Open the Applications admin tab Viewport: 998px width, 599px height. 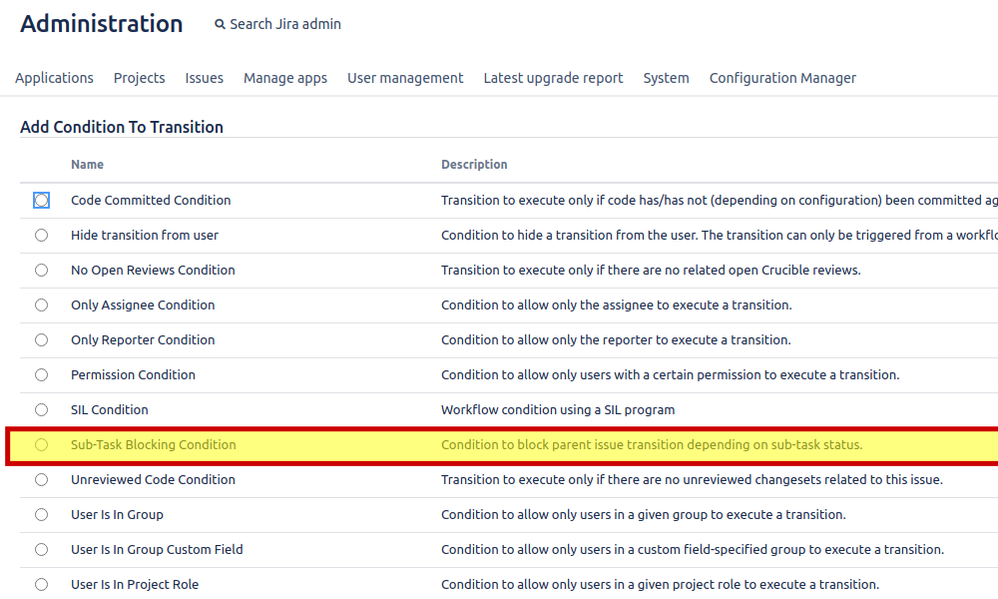(54, 78)
